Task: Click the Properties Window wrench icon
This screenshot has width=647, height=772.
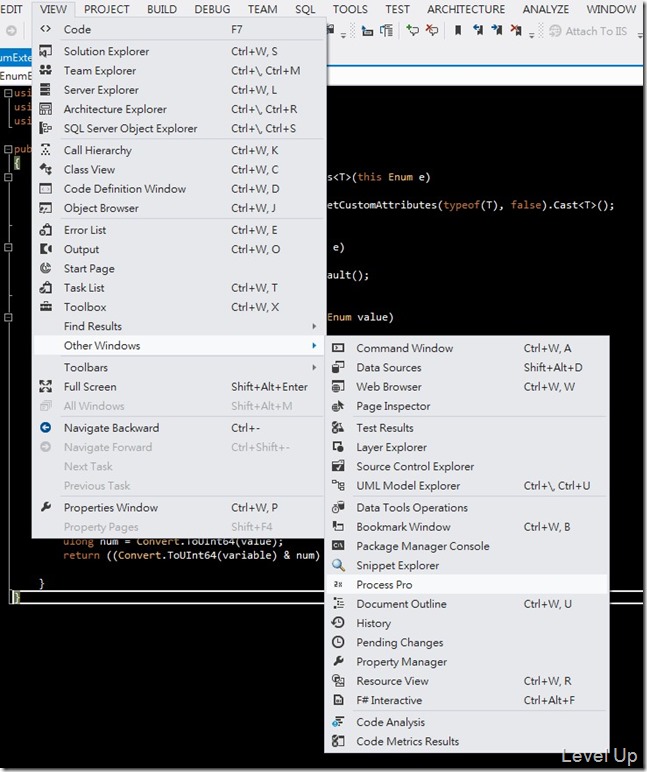Action: click(46, 507)
